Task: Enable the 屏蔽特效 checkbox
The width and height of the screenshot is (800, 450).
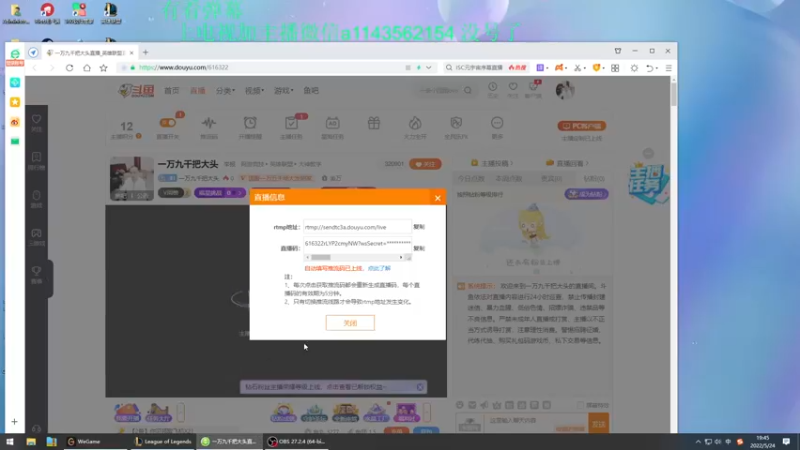Action: point(580,405)
